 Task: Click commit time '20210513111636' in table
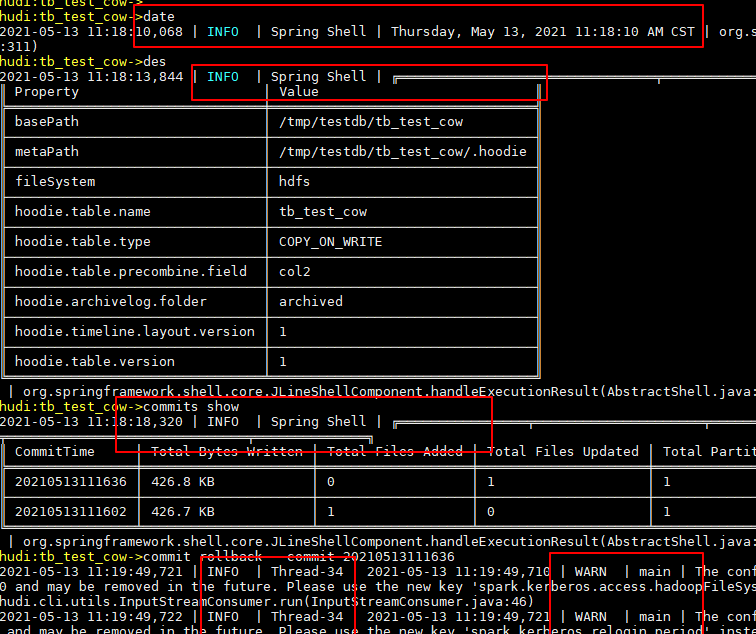tap(70, 482)
